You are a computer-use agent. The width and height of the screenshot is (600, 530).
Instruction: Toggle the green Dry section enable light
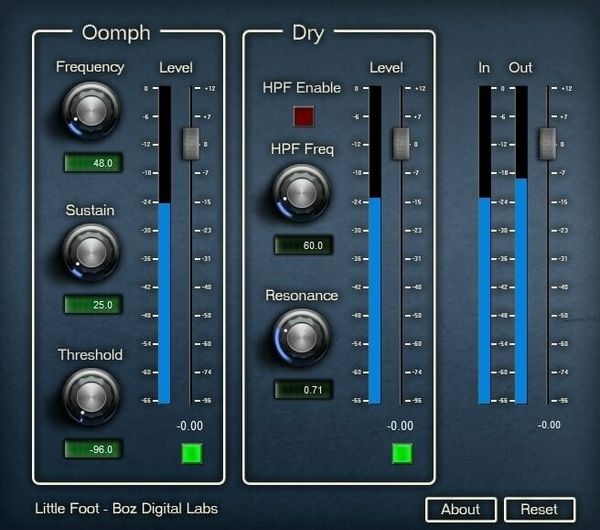(402, 454)
